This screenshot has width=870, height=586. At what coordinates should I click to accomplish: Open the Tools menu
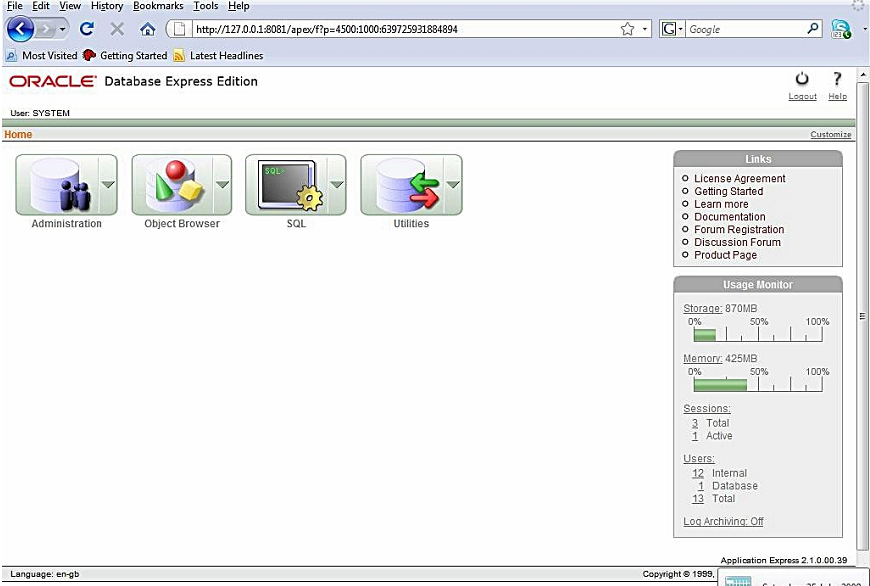point(205,6)
